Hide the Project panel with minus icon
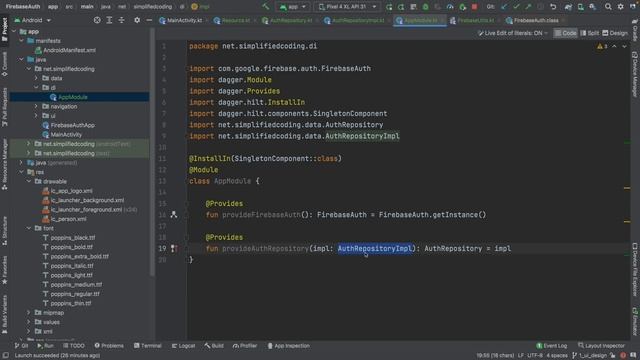The height and width of the screenshot is (360, 640). click(149, 20)
